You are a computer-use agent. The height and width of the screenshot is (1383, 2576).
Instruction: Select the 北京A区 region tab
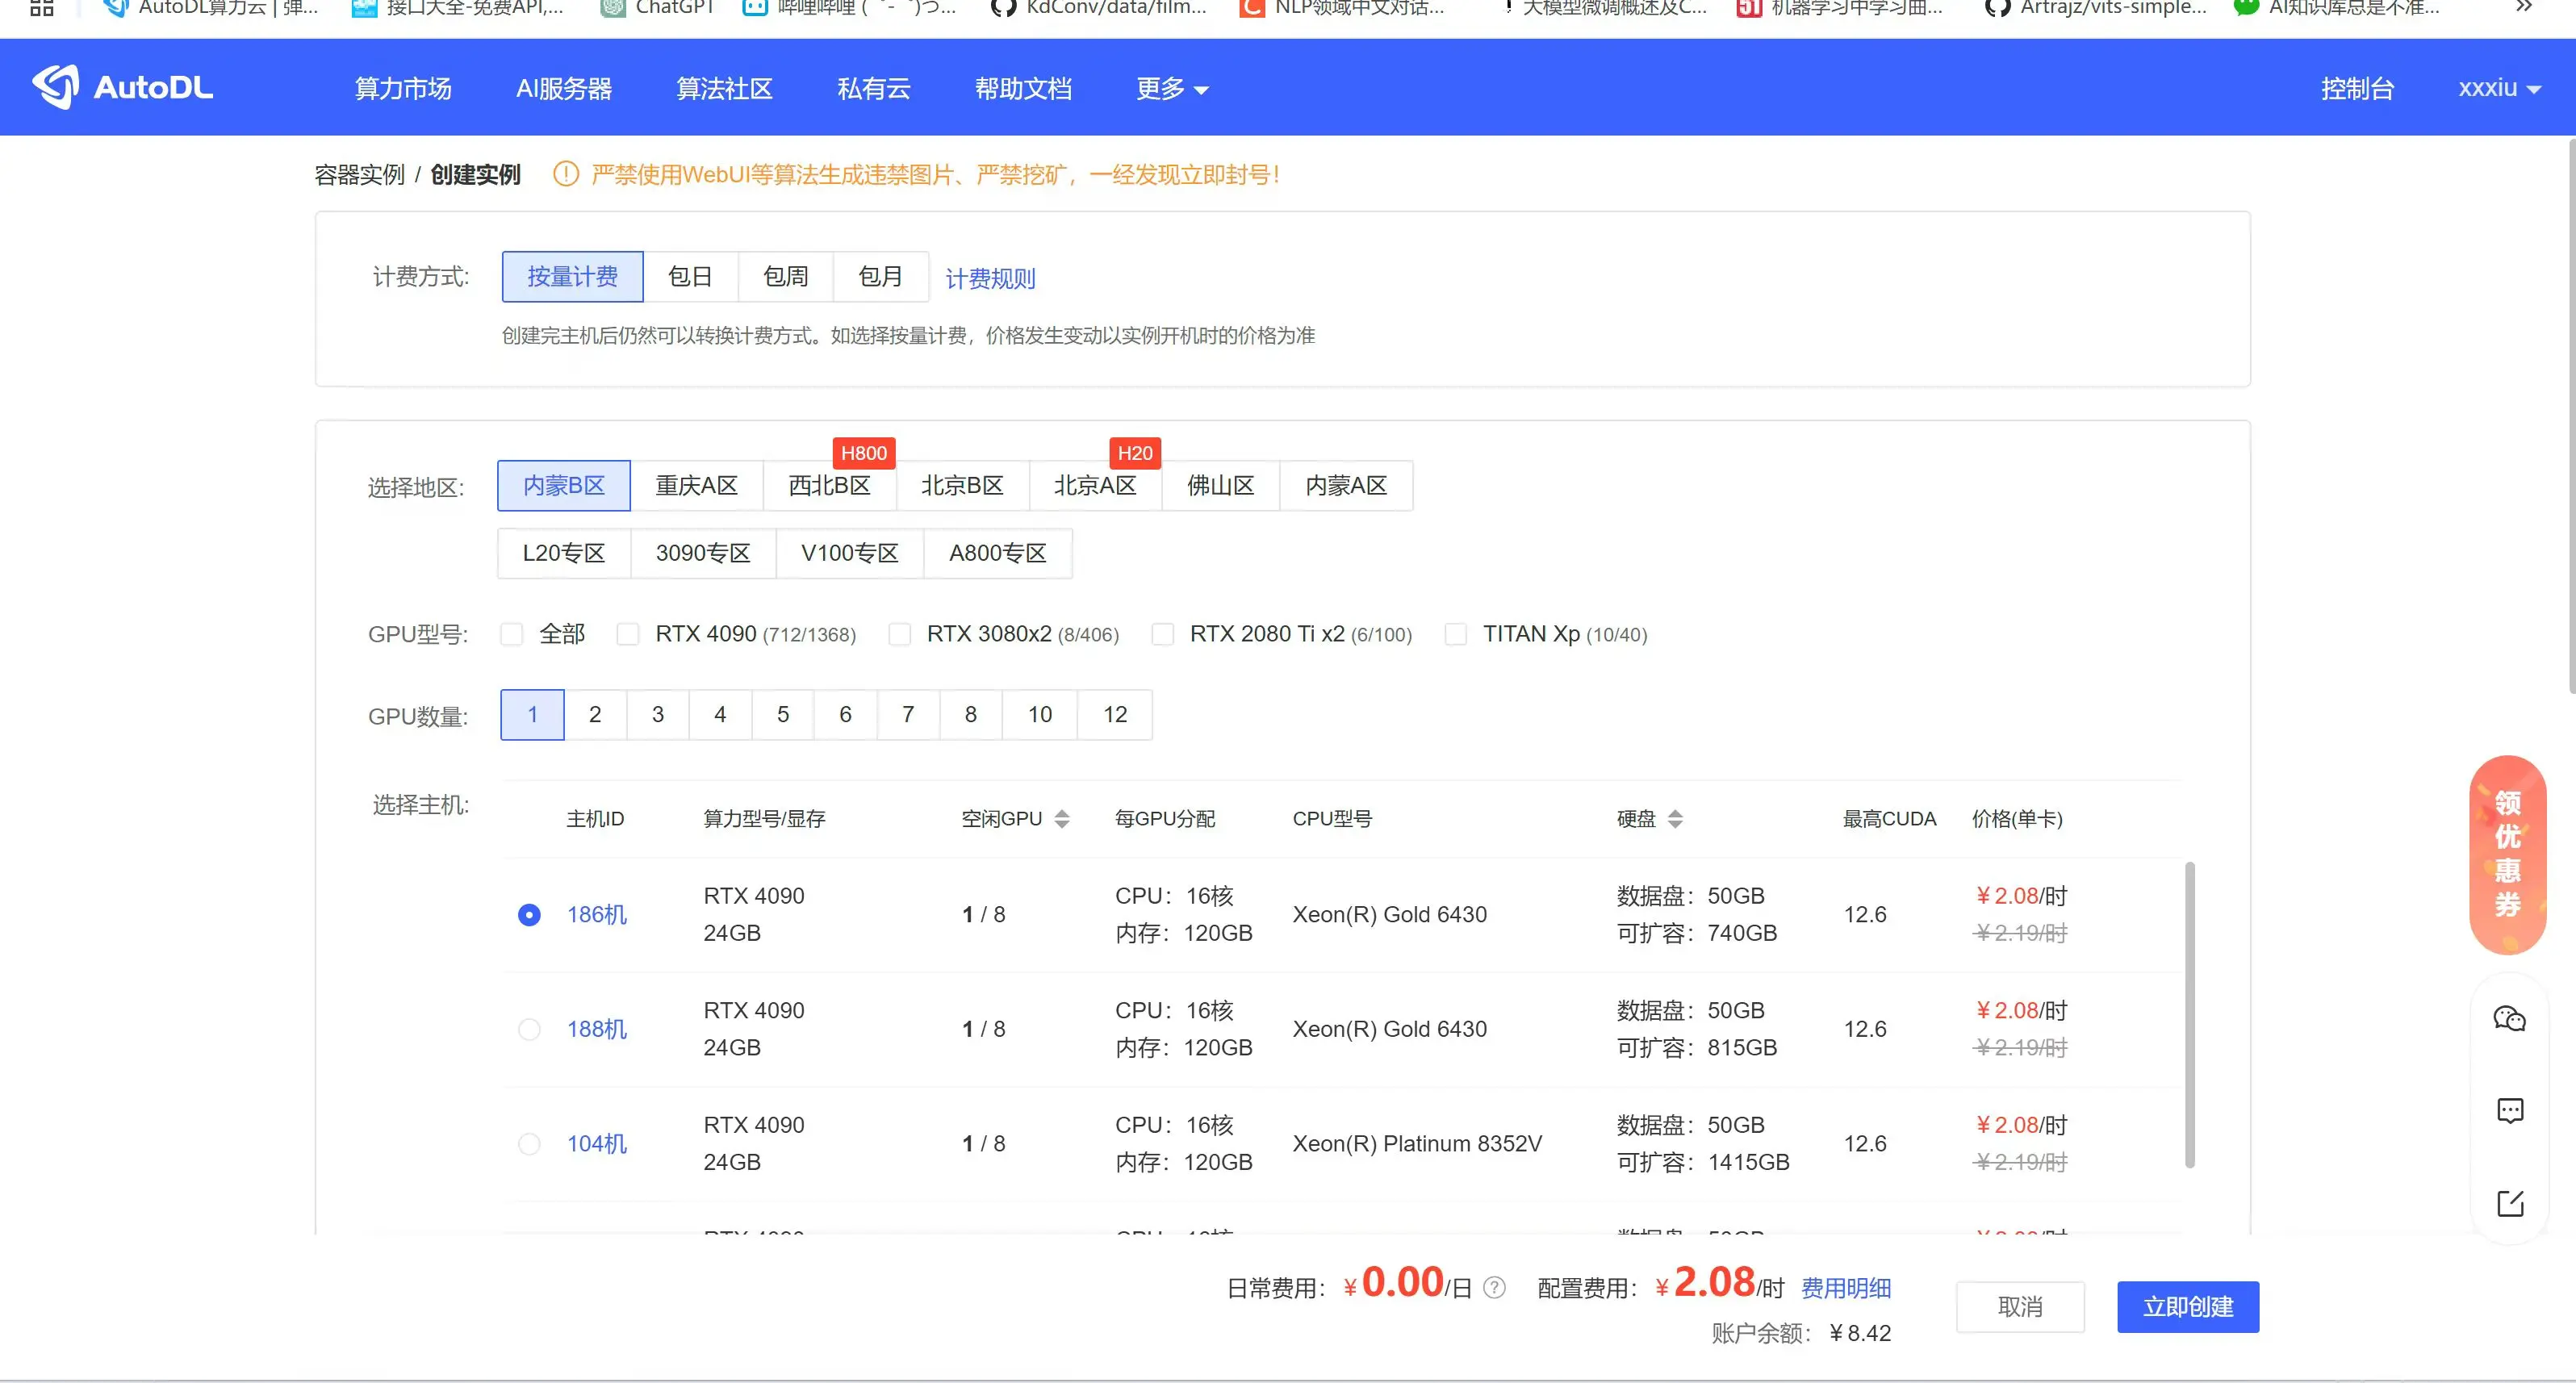click(1094, 486)
